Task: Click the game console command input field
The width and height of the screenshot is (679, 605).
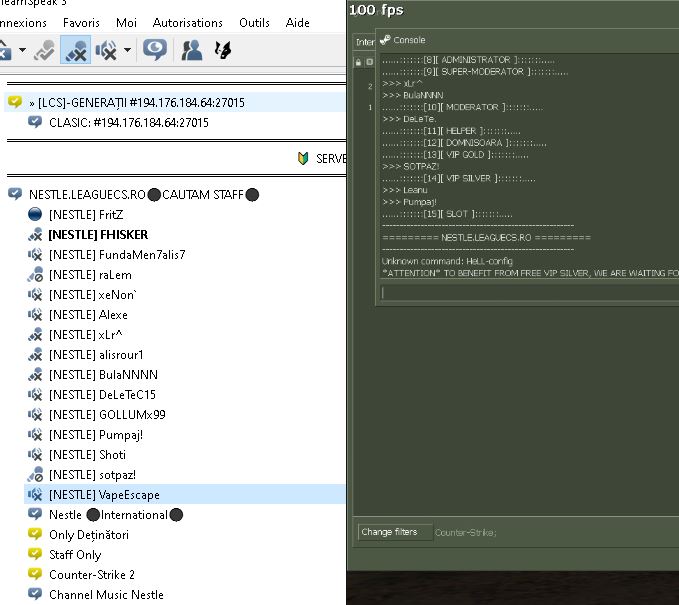Action: pyautogui.click(x=529, y=293)
